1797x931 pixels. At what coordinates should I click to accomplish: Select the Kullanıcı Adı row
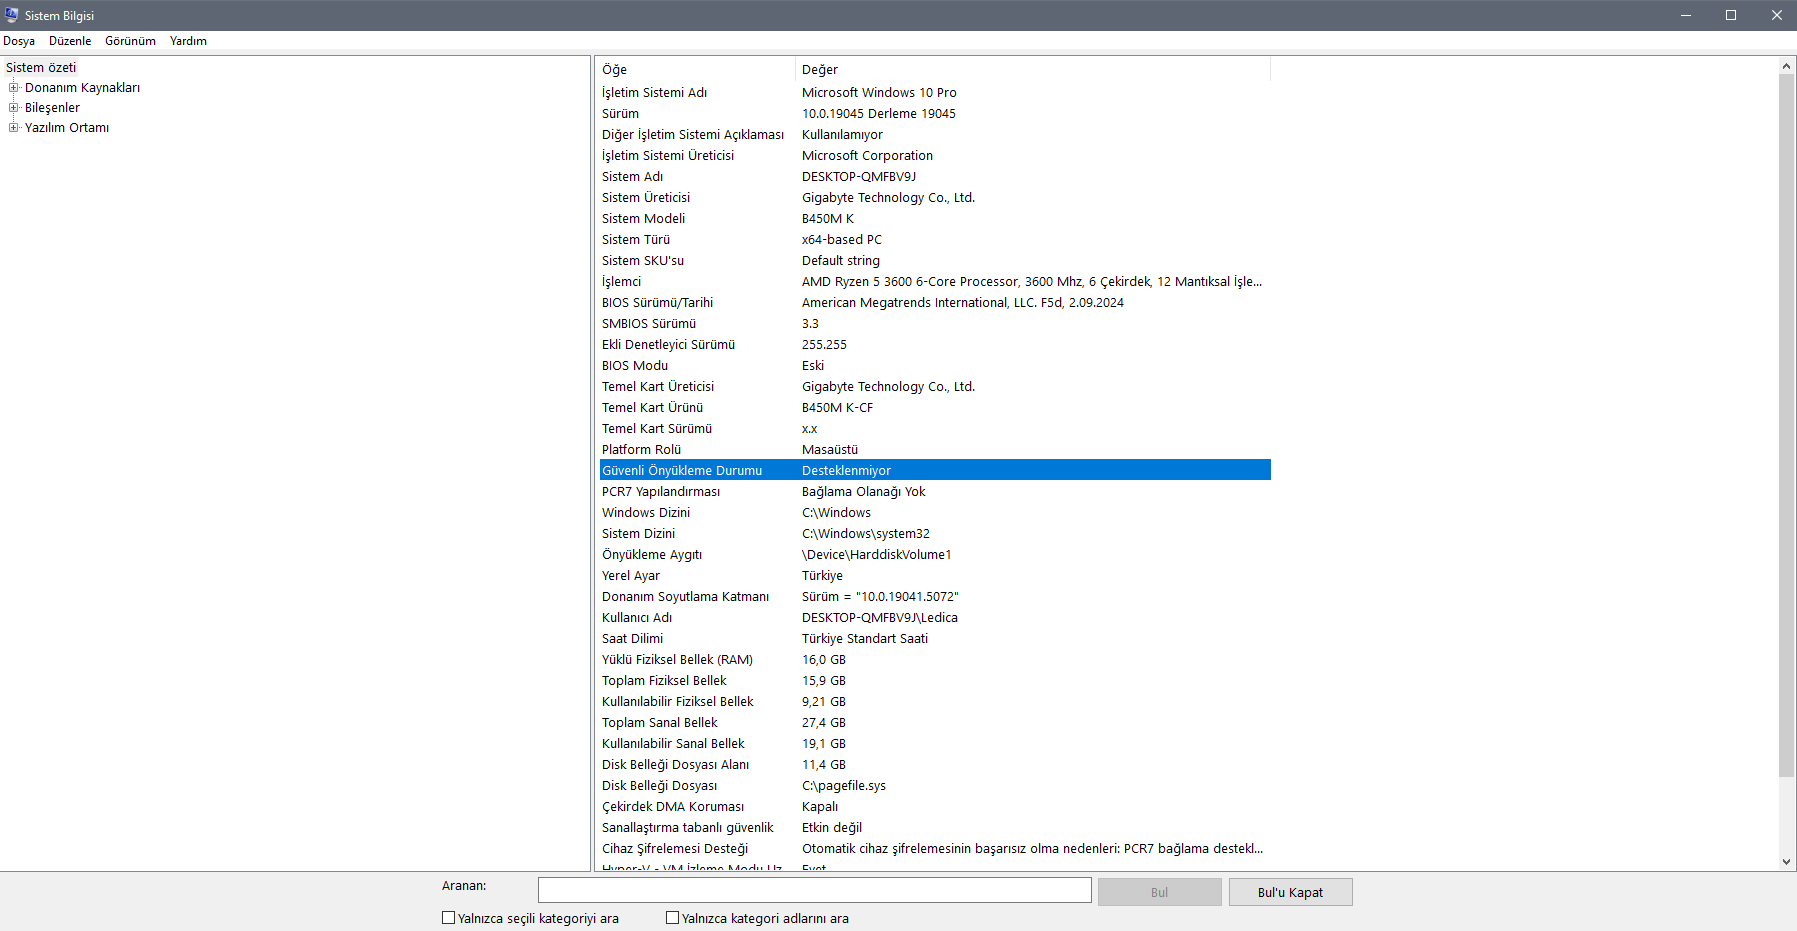pos(935,618)
